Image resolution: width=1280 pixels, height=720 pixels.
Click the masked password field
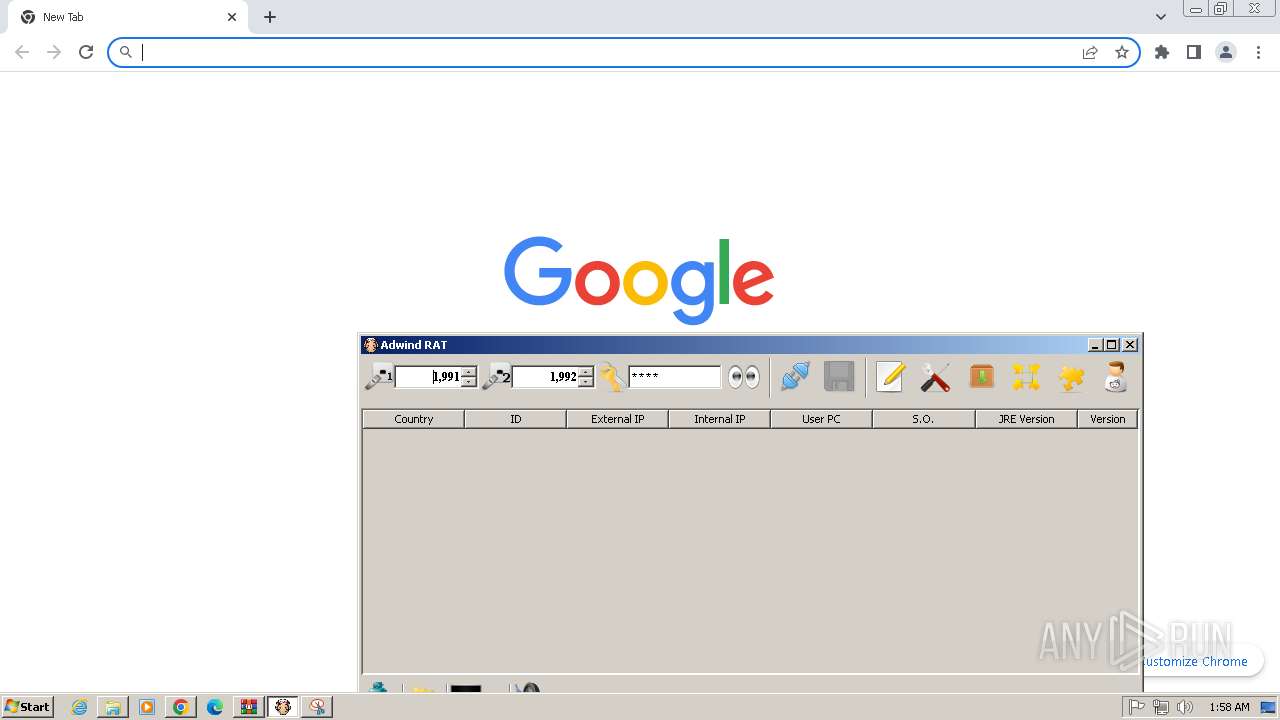(x=674, y=377)
